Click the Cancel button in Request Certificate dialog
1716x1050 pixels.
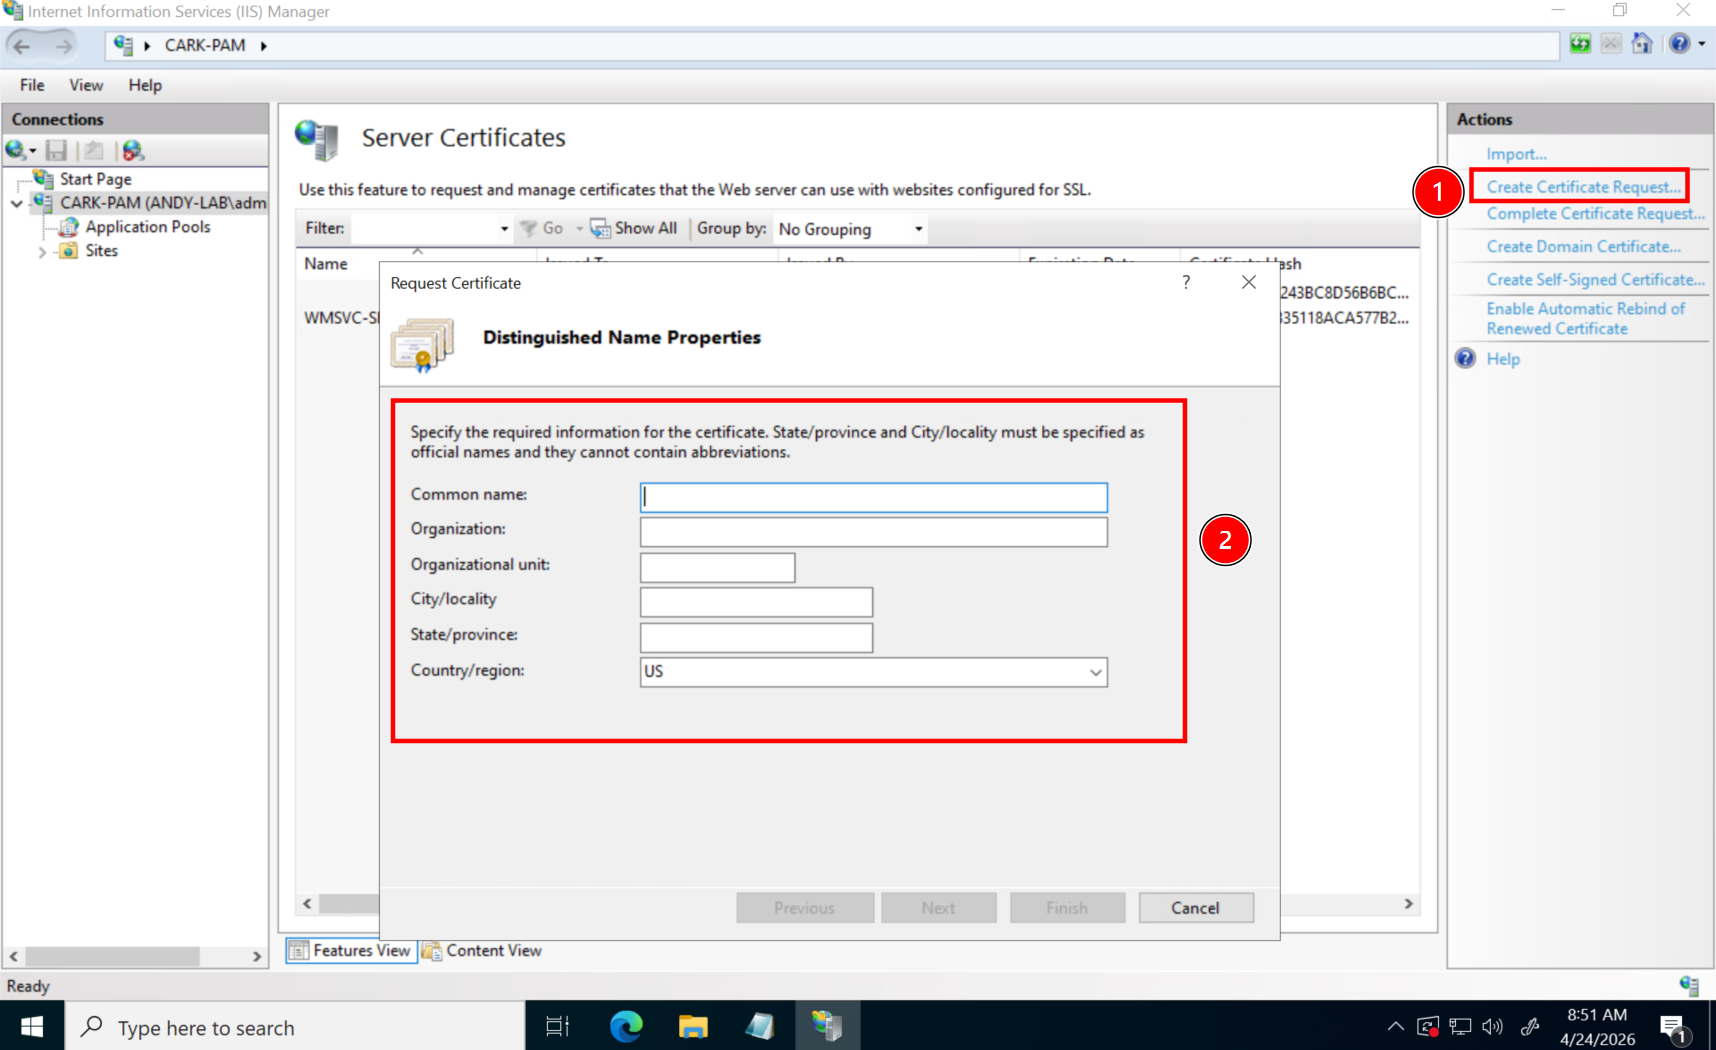click(1195, 908)
